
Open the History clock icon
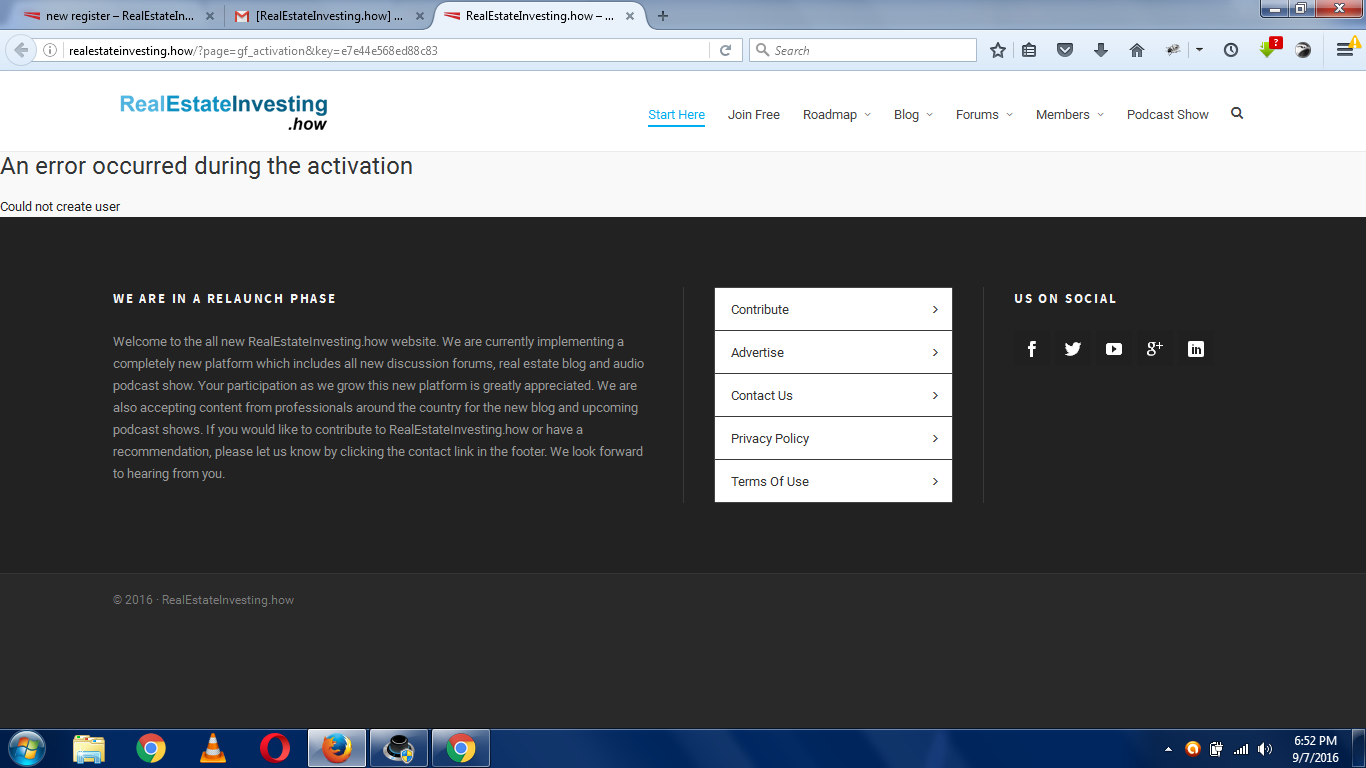coord(1231,50)
